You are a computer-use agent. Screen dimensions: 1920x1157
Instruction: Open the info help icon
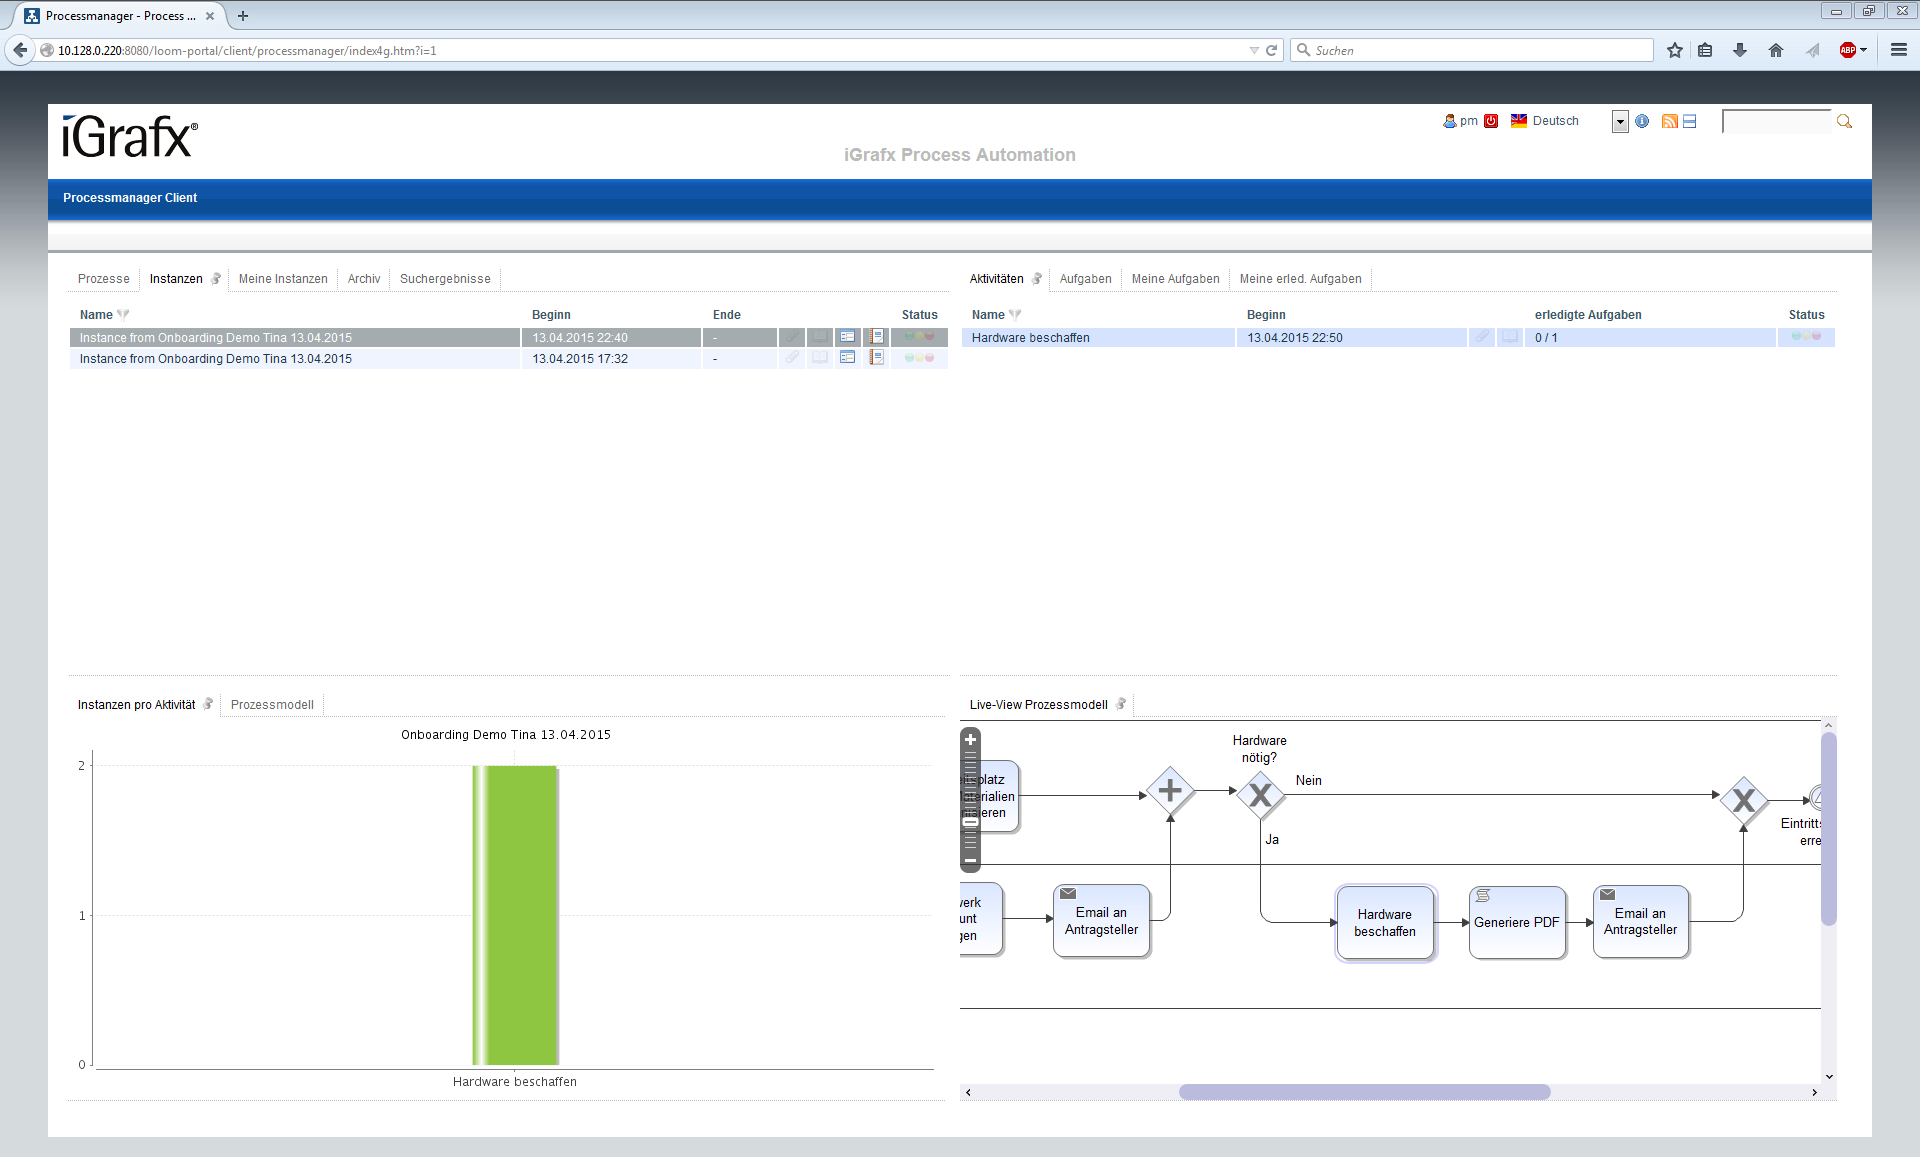coord(1642,121)
